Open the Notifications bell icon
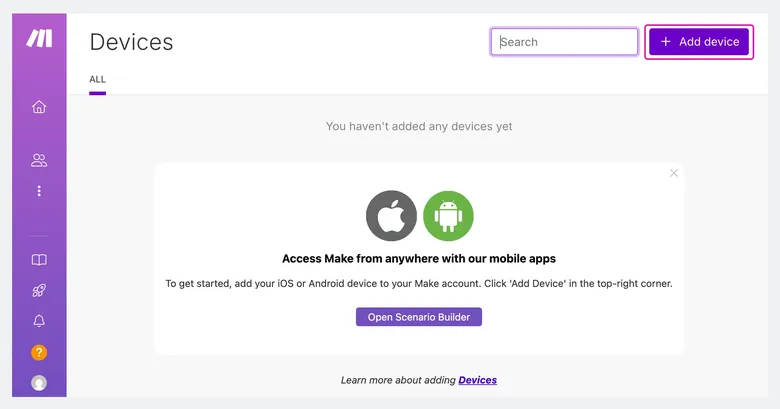Image resolution: width=780 pixels, height=409 pixels. 39,321
